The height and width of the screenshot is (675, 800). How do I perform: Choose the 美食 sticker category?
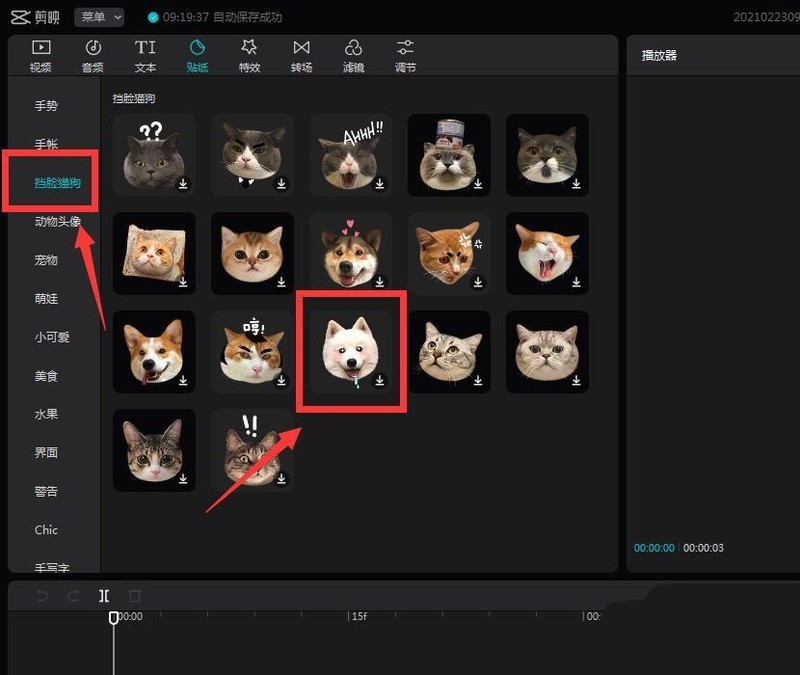point(46,376)
